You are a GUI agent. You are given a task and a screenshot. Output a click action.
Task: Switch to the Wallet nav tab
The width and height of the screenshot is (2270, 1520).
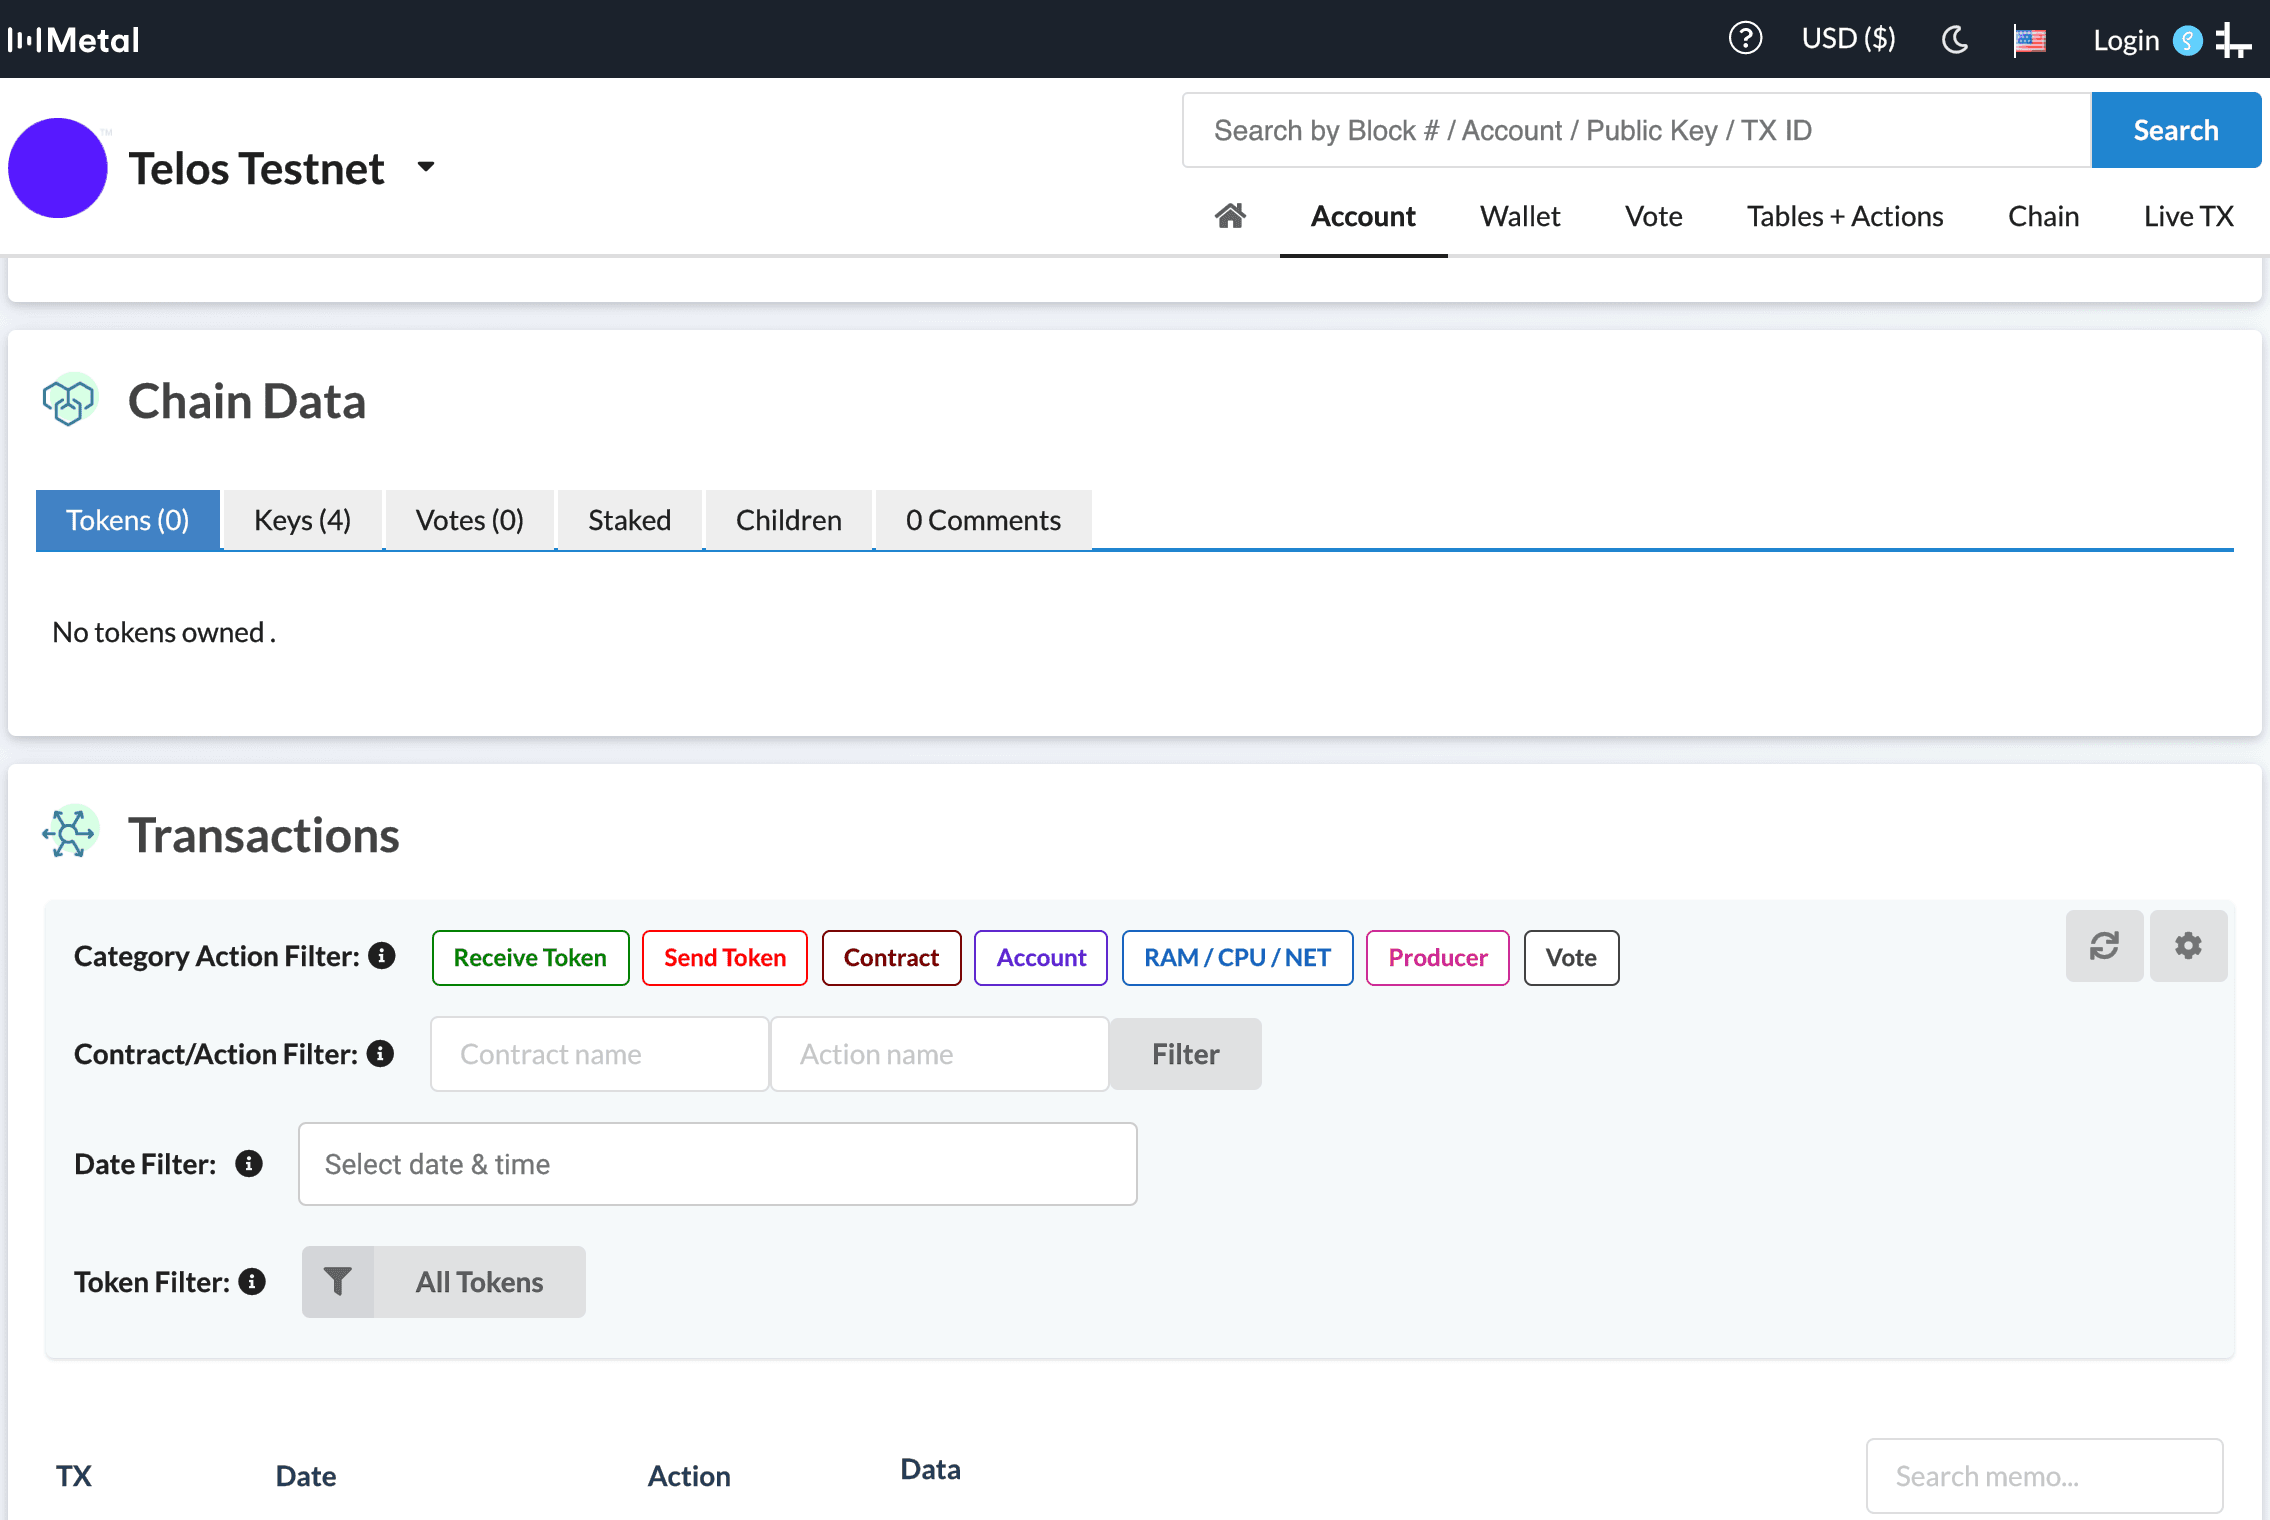pos(1520,216)
